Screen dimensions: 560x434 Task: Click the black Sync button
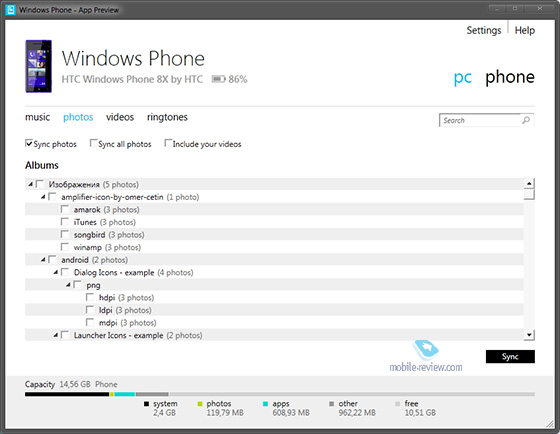coord(510,356)
